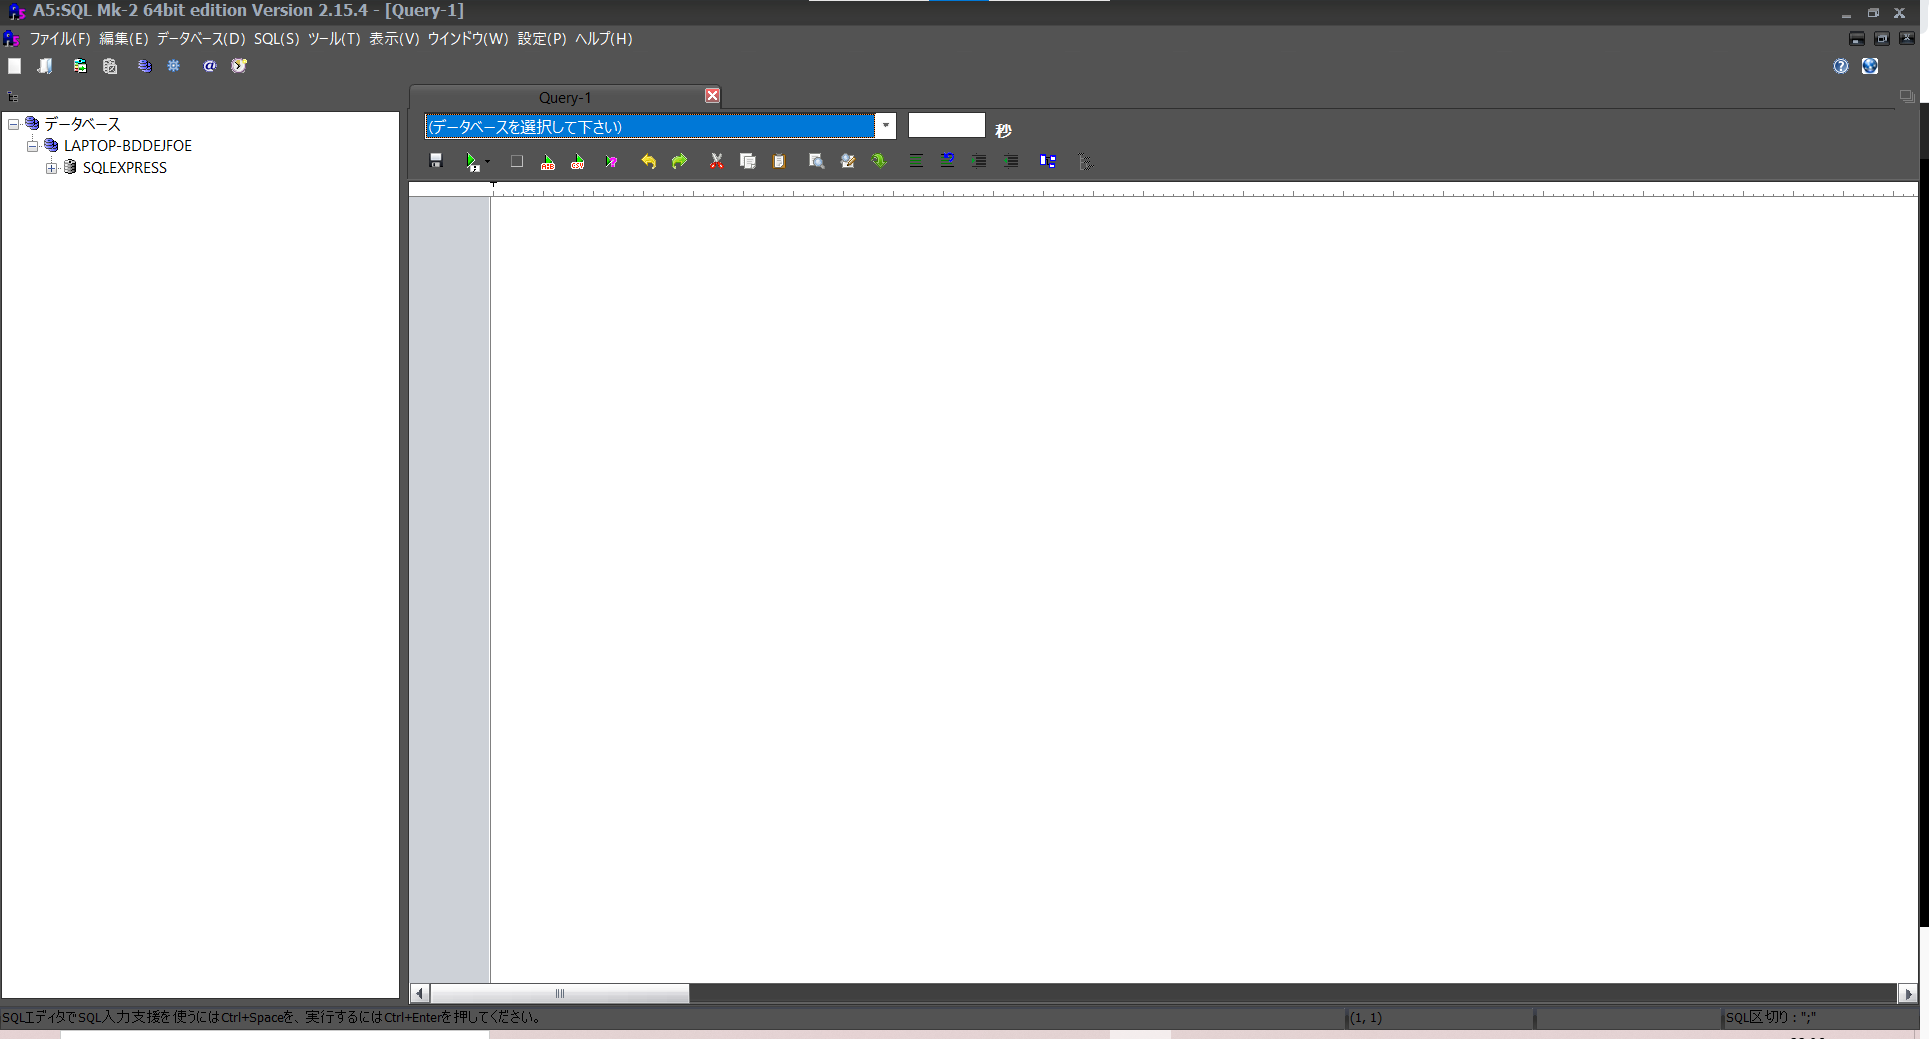Viewport: 1929px width, 1039px height.
Task: Click the blue @ symbol toolbar icon
Action: pyautogui.click(x=210, y=66)
